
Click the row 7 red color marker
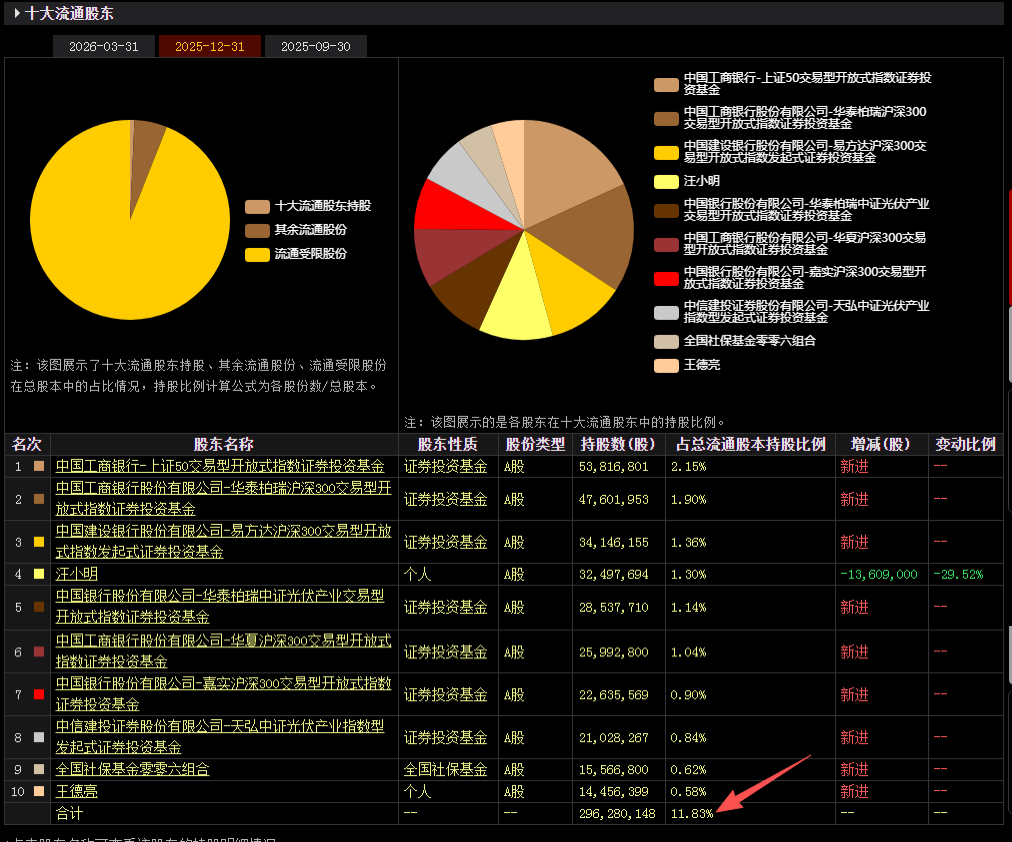point(39,694)
